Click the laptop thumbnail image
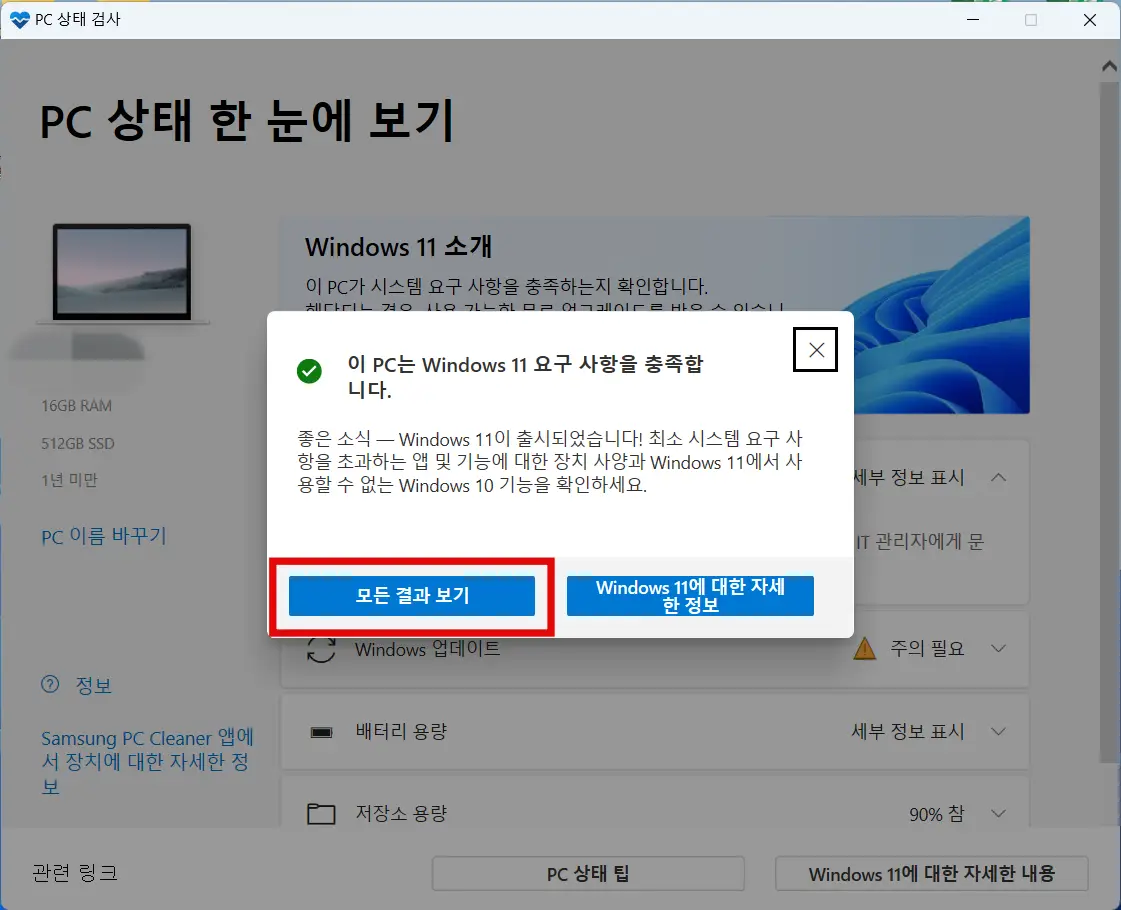The width and height of the screenshot is (1121, 910). click(x=122, y=272)
